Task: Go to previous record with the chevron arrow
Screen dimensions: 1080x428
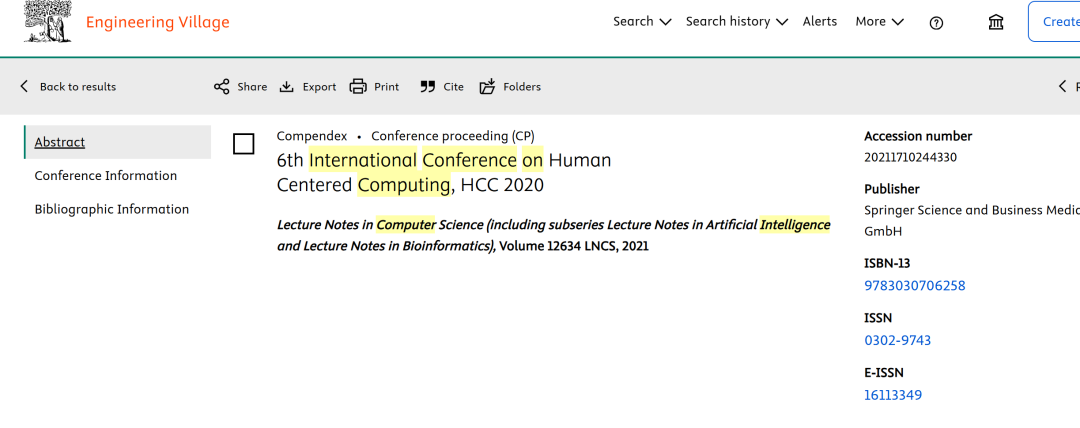Action: [1062, 86]
